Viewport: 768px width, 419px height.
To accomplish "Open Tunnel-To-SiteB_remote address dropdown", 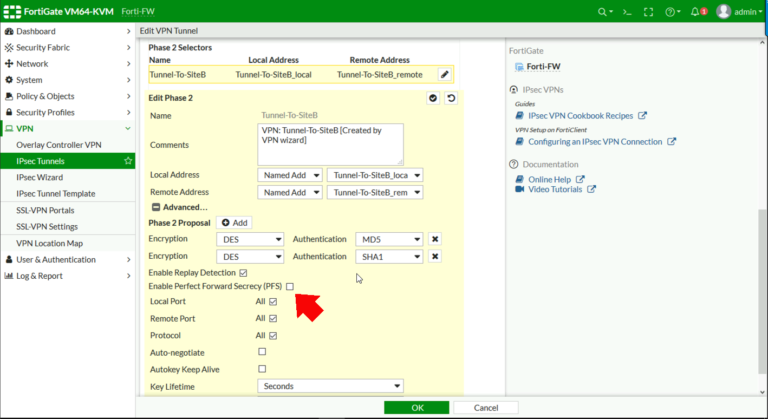I will (x=375, y=193).
